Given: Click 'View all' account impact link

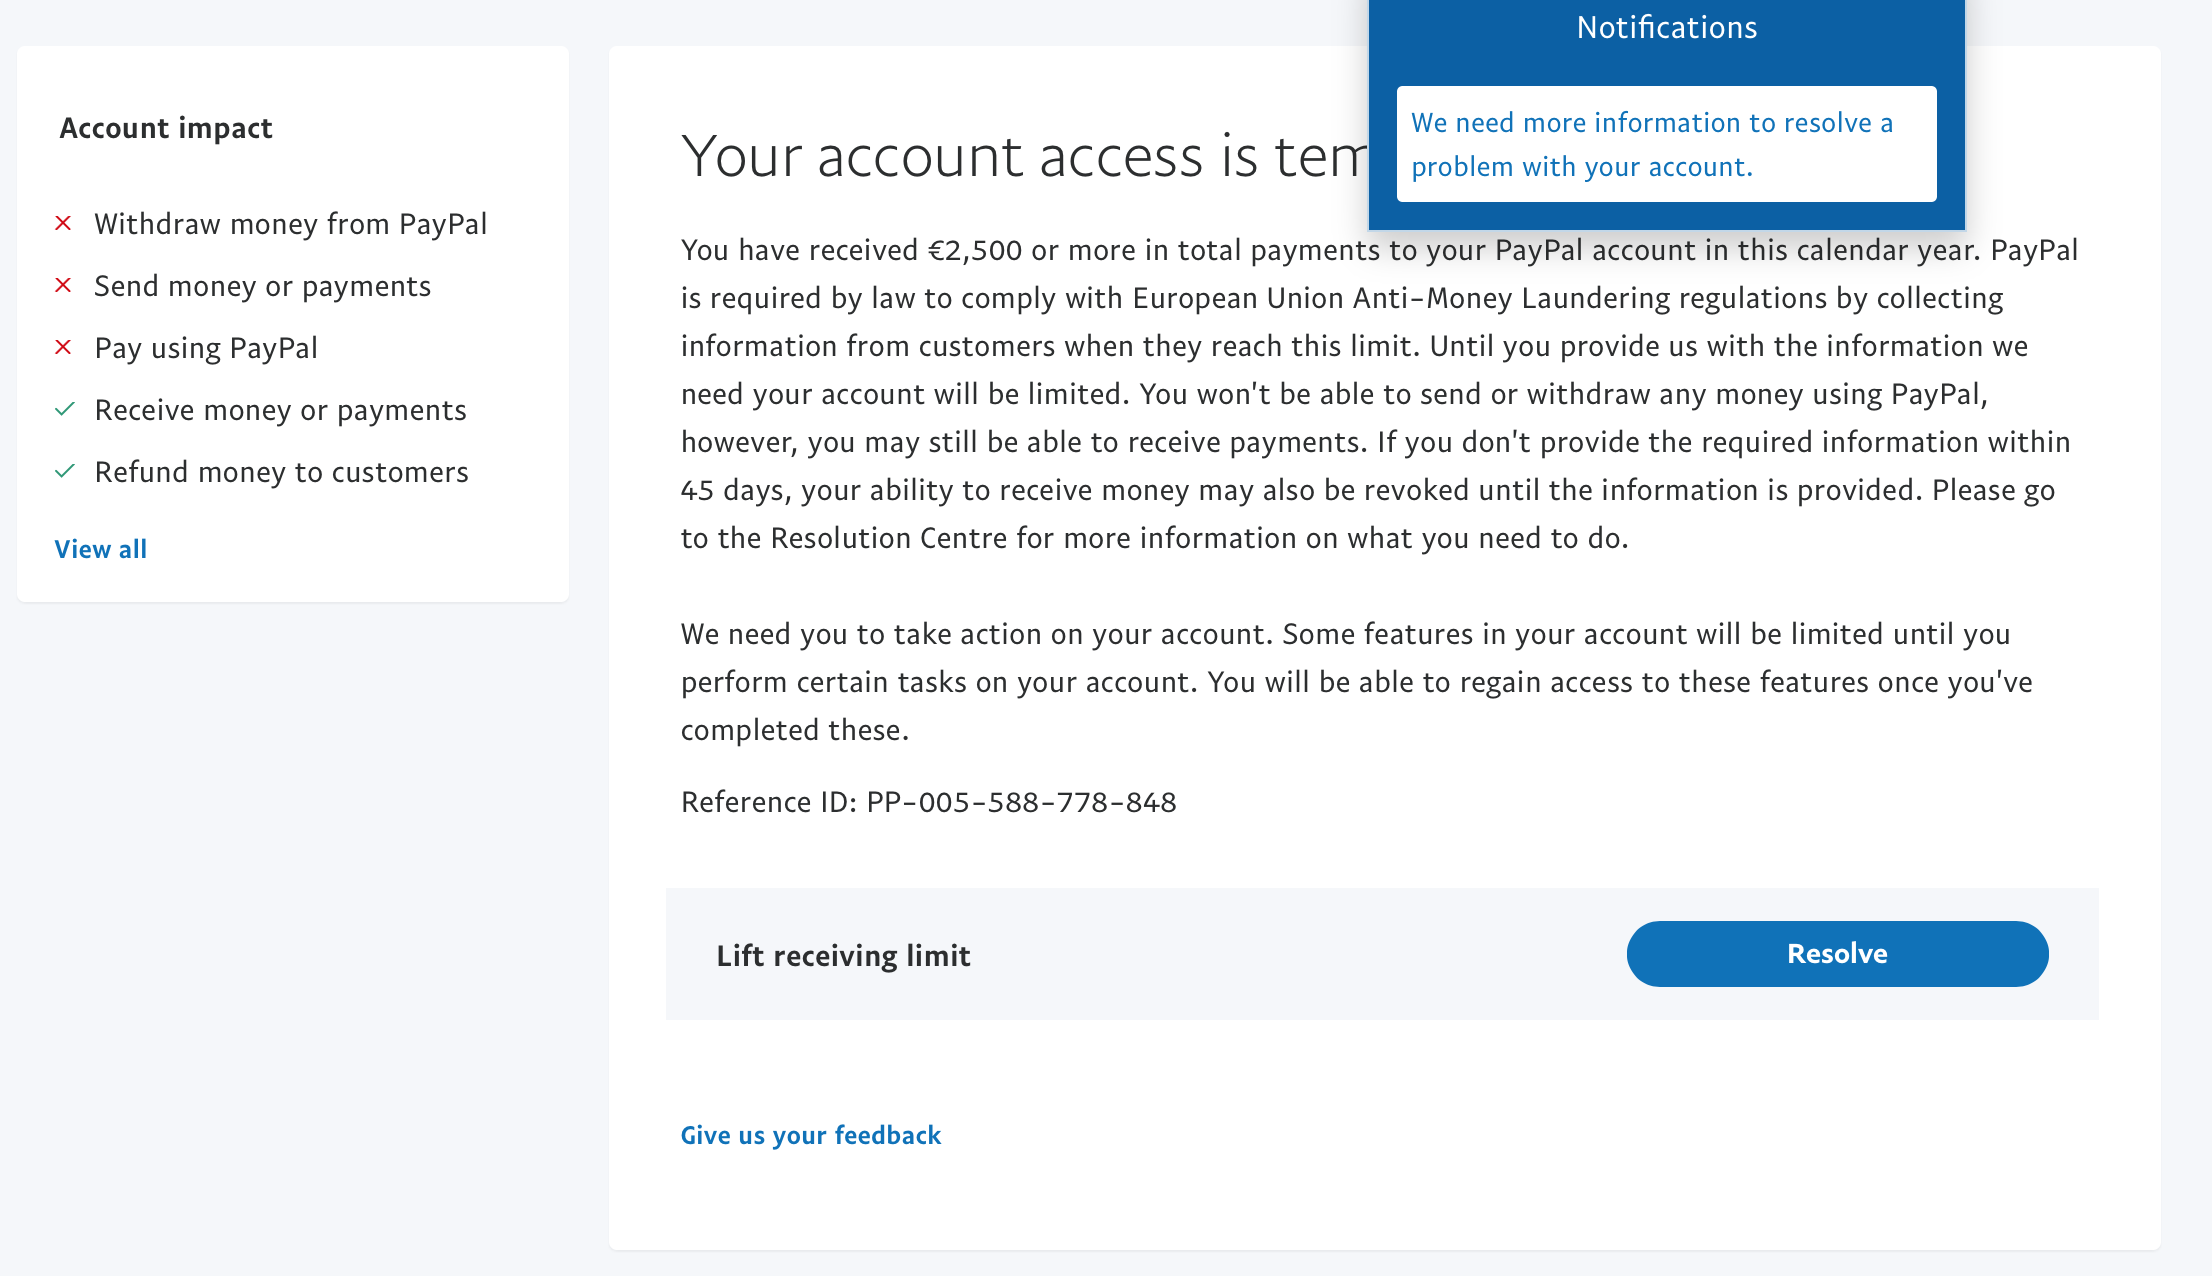Looking at the screenshot, I should (x=100, y=548).
